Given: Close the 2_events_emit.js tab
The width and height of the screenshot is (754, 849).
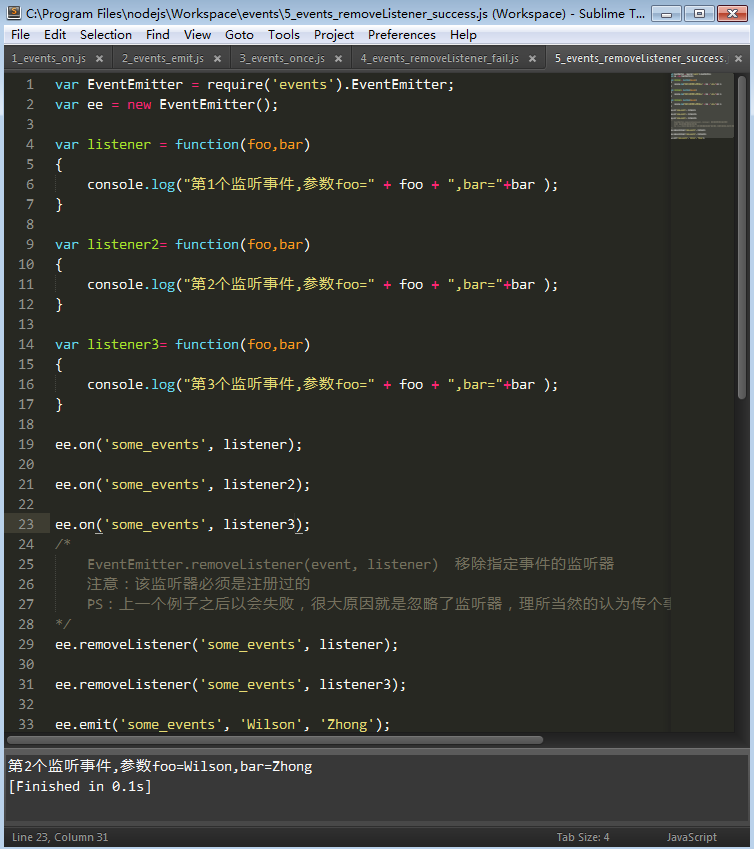Looking at the screenshot, I should (218, 58).
